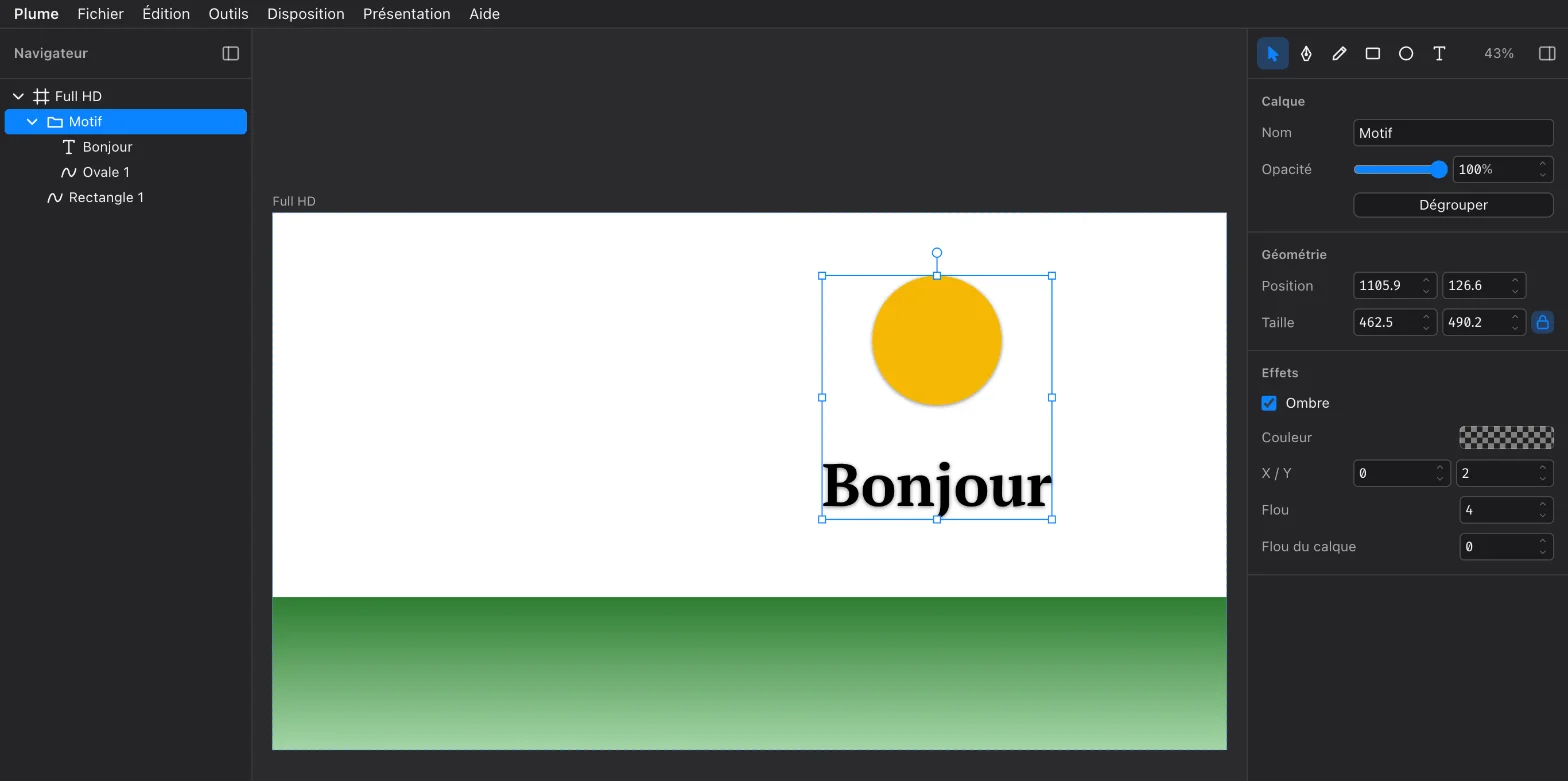
Task: Click the Dégrouper button
Action: pos(1453,205)
